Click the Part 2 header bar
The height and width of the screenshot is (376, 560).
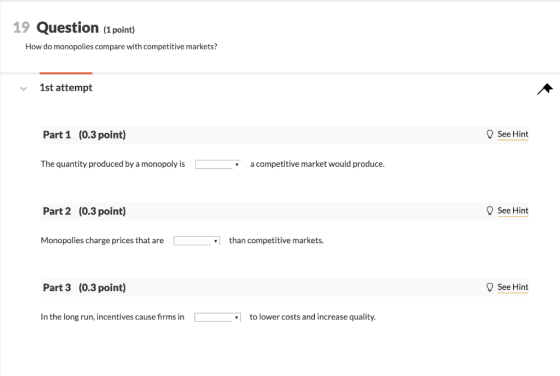[x=285, y=211]
